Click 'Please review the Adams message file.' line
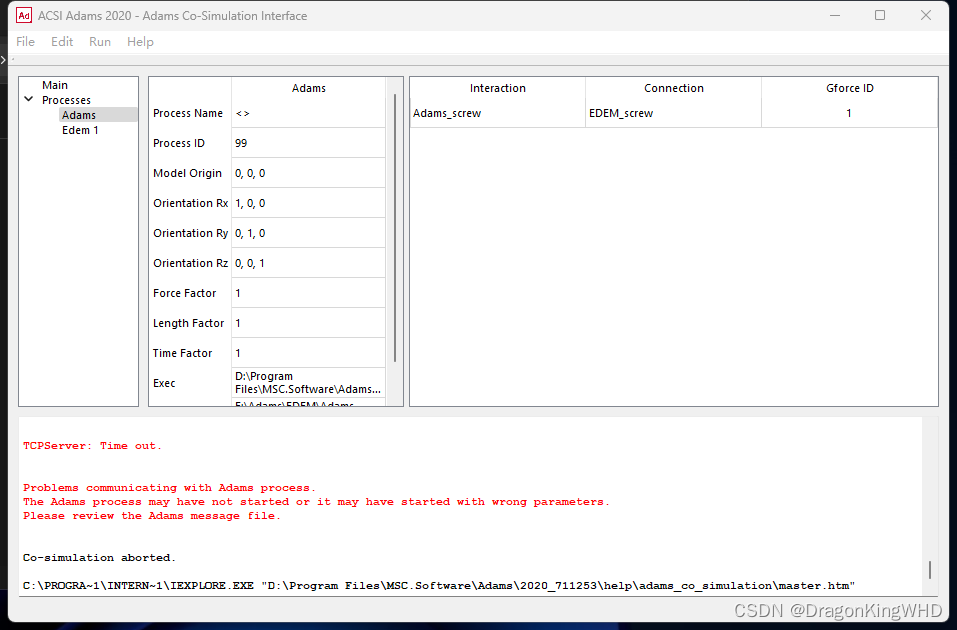 coord(151,516)
